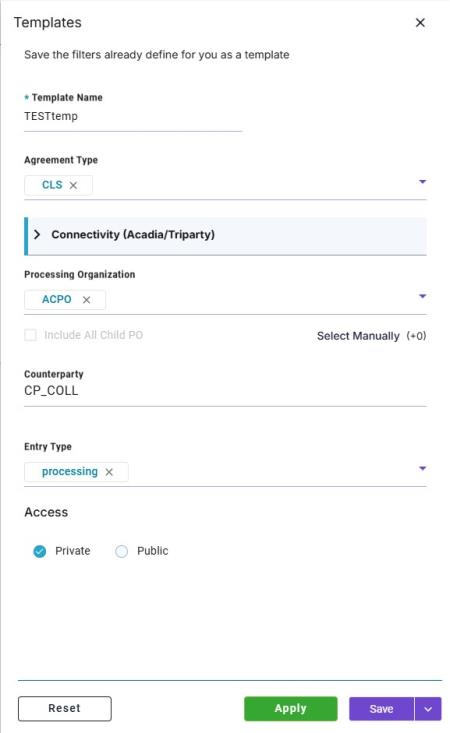Click the Select Manually link
Viewport: 450px width, 733px height.
click(x=358, y=336)
